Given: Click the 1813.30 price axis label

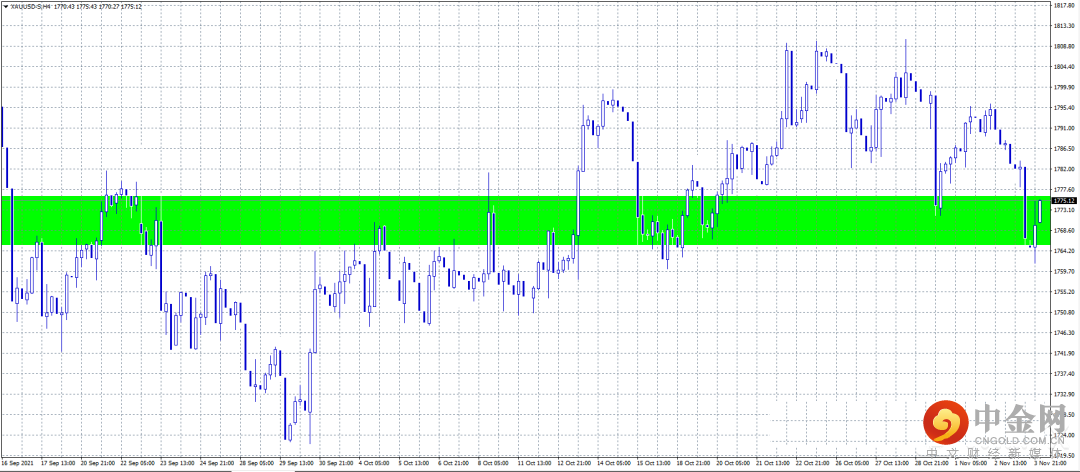Looking at the screenshot, I should 1066,25.
